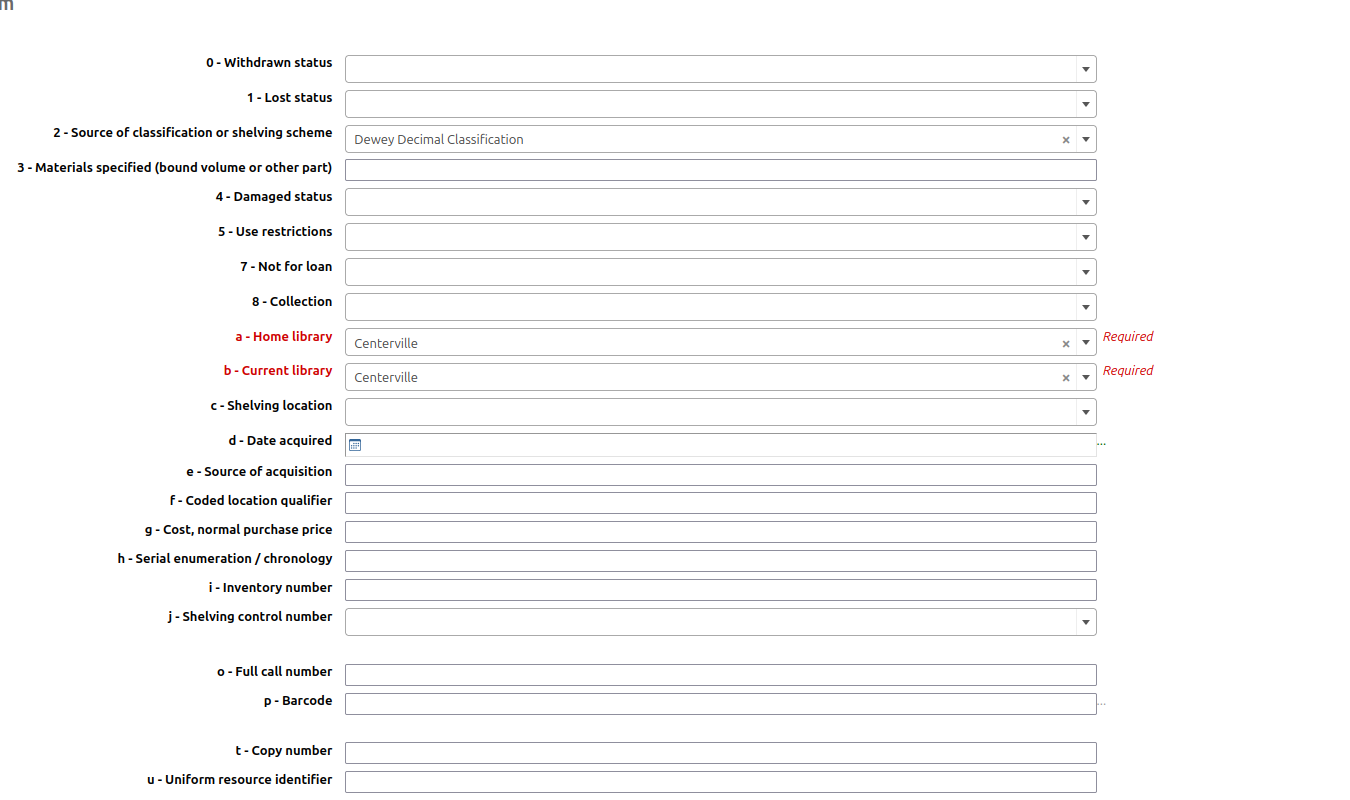Click the calendar icon in Date acquired

[x=355, y=445]
